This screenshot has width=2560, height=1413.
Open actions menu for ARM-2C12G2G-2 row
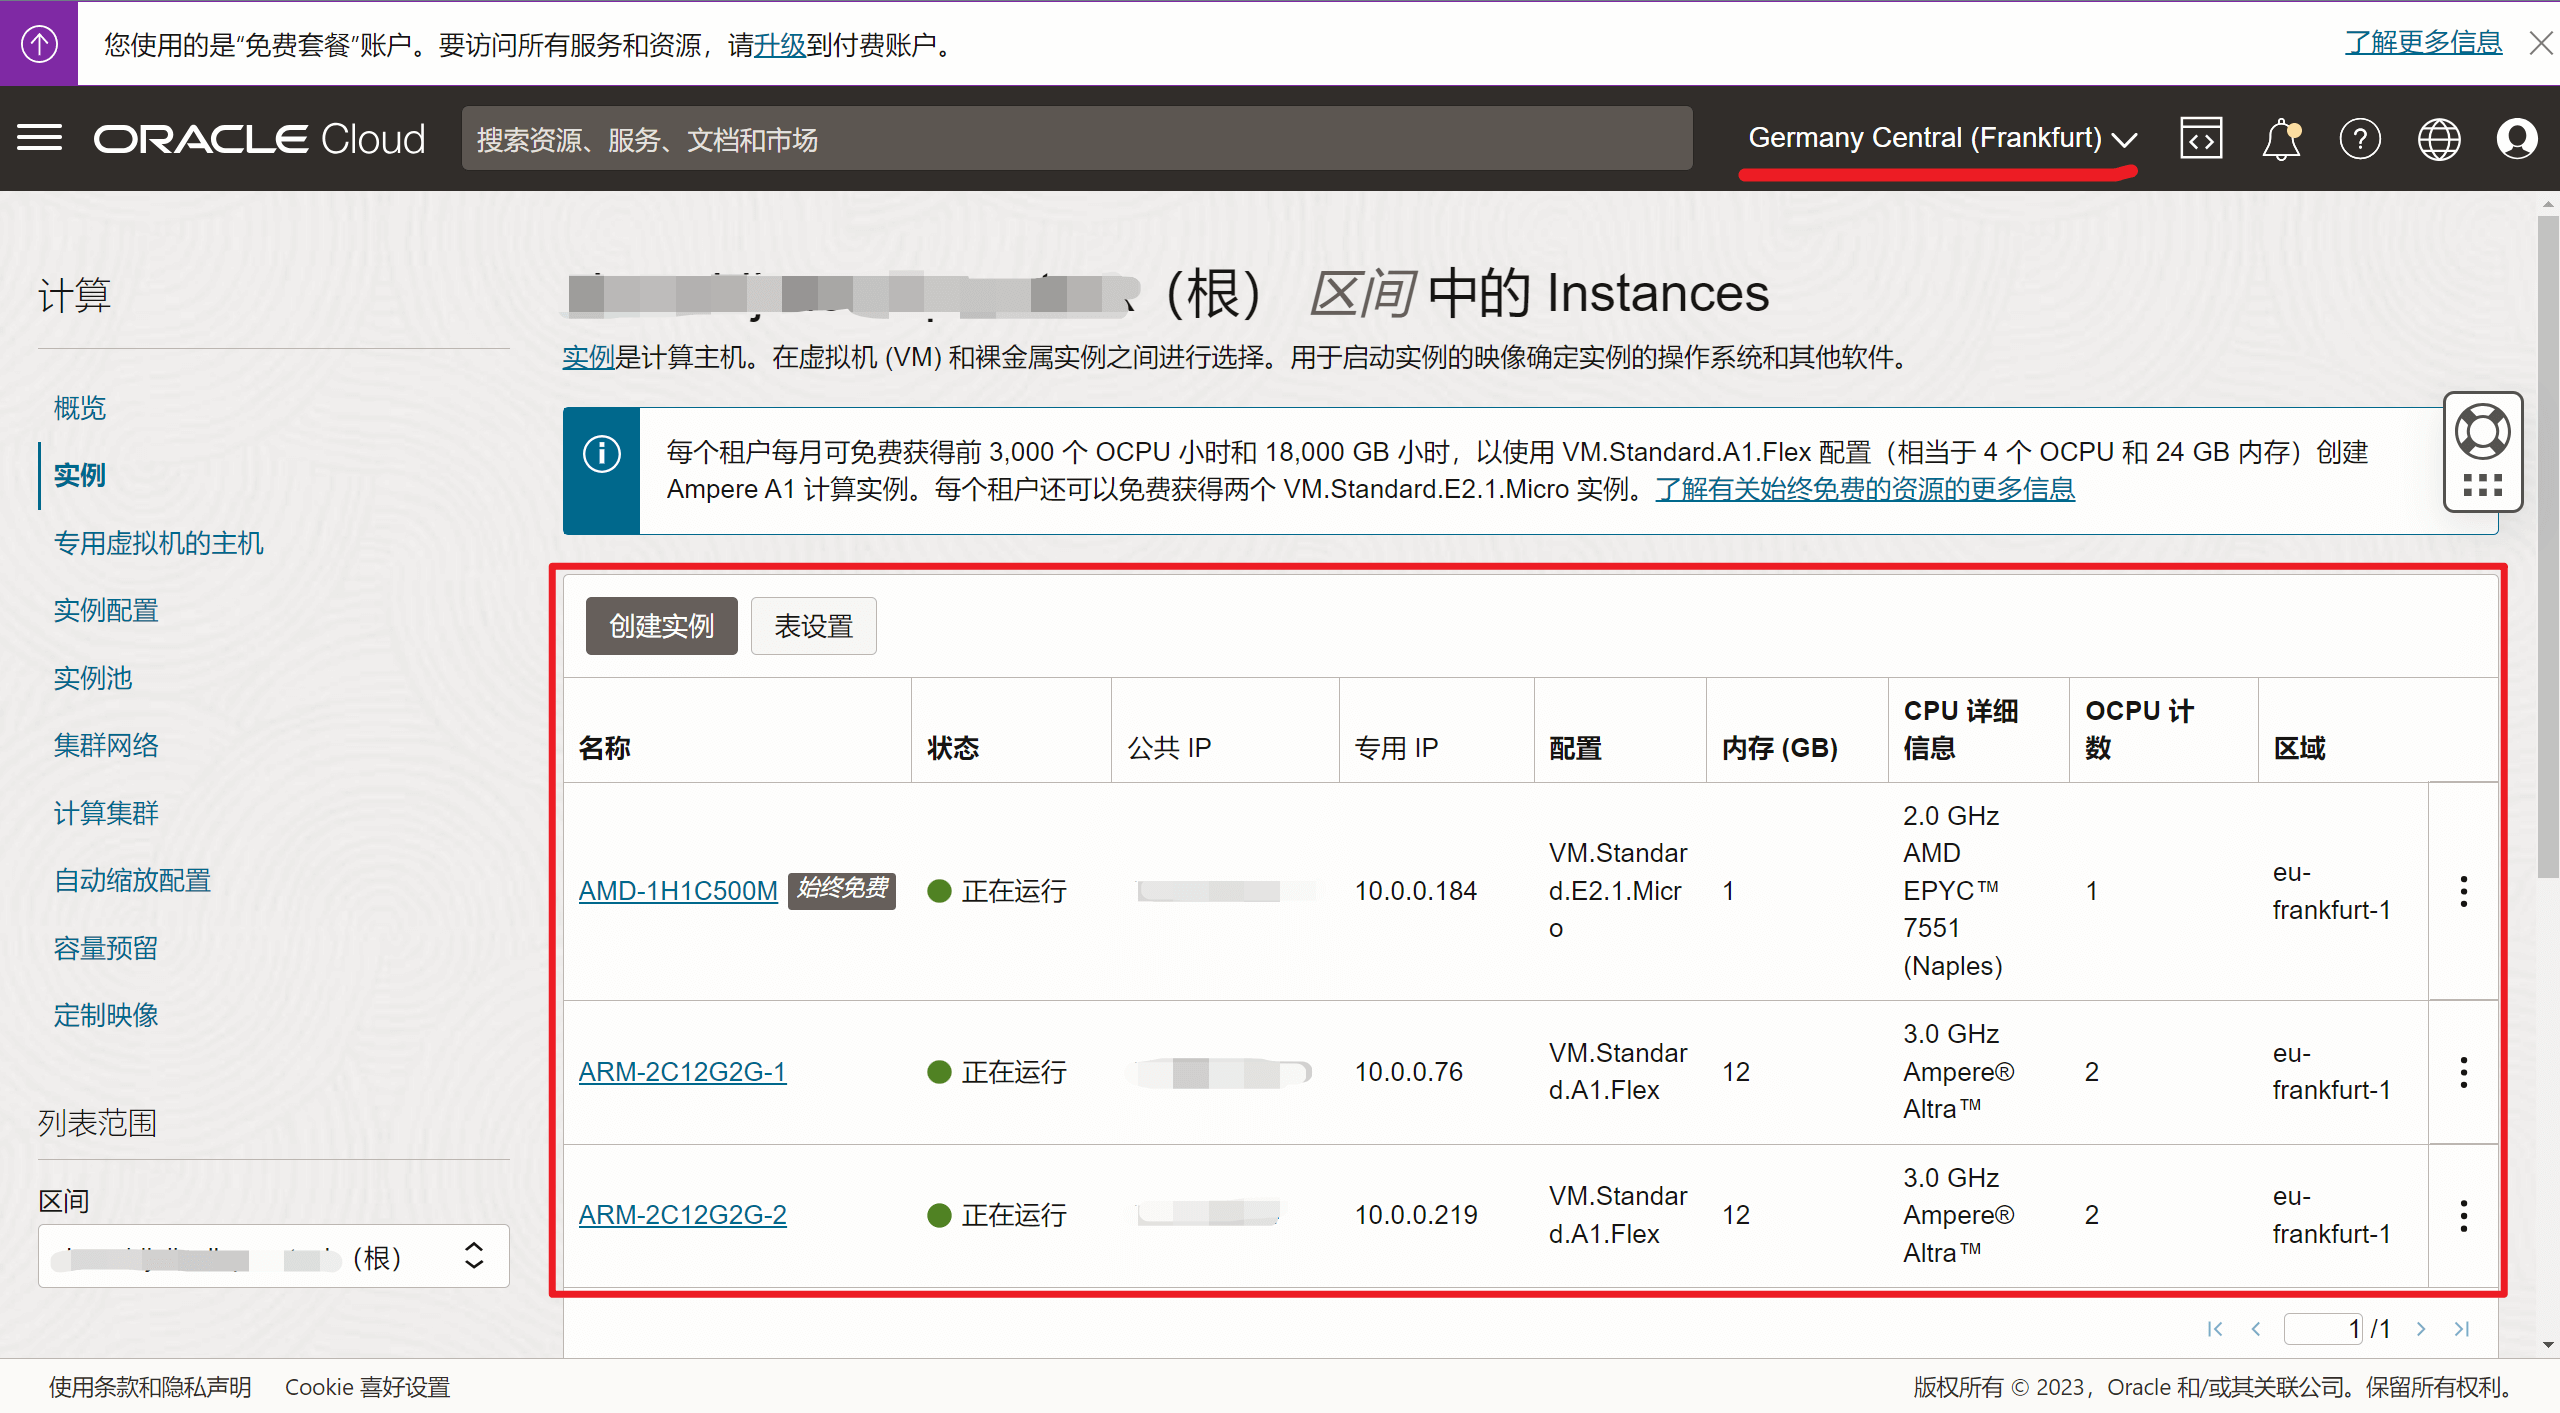tap(2463, 1215)
